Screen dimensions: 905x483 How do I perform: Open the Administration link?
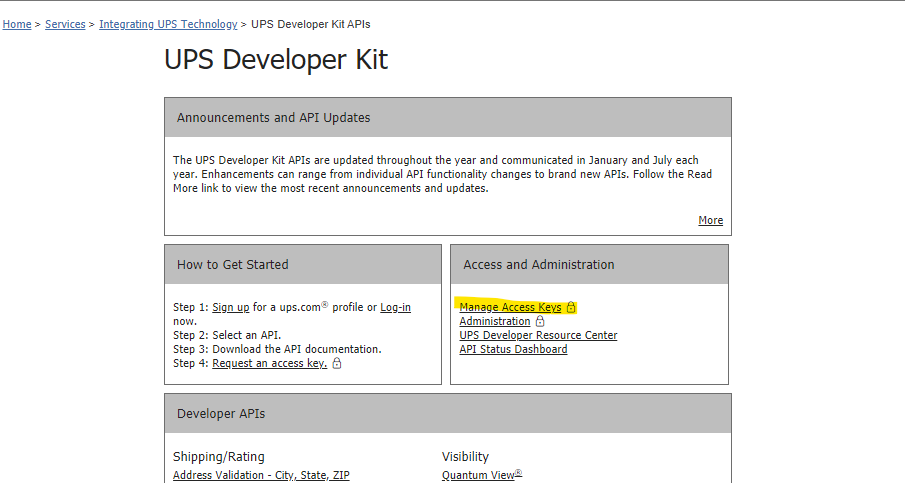[x=495, y=321]
